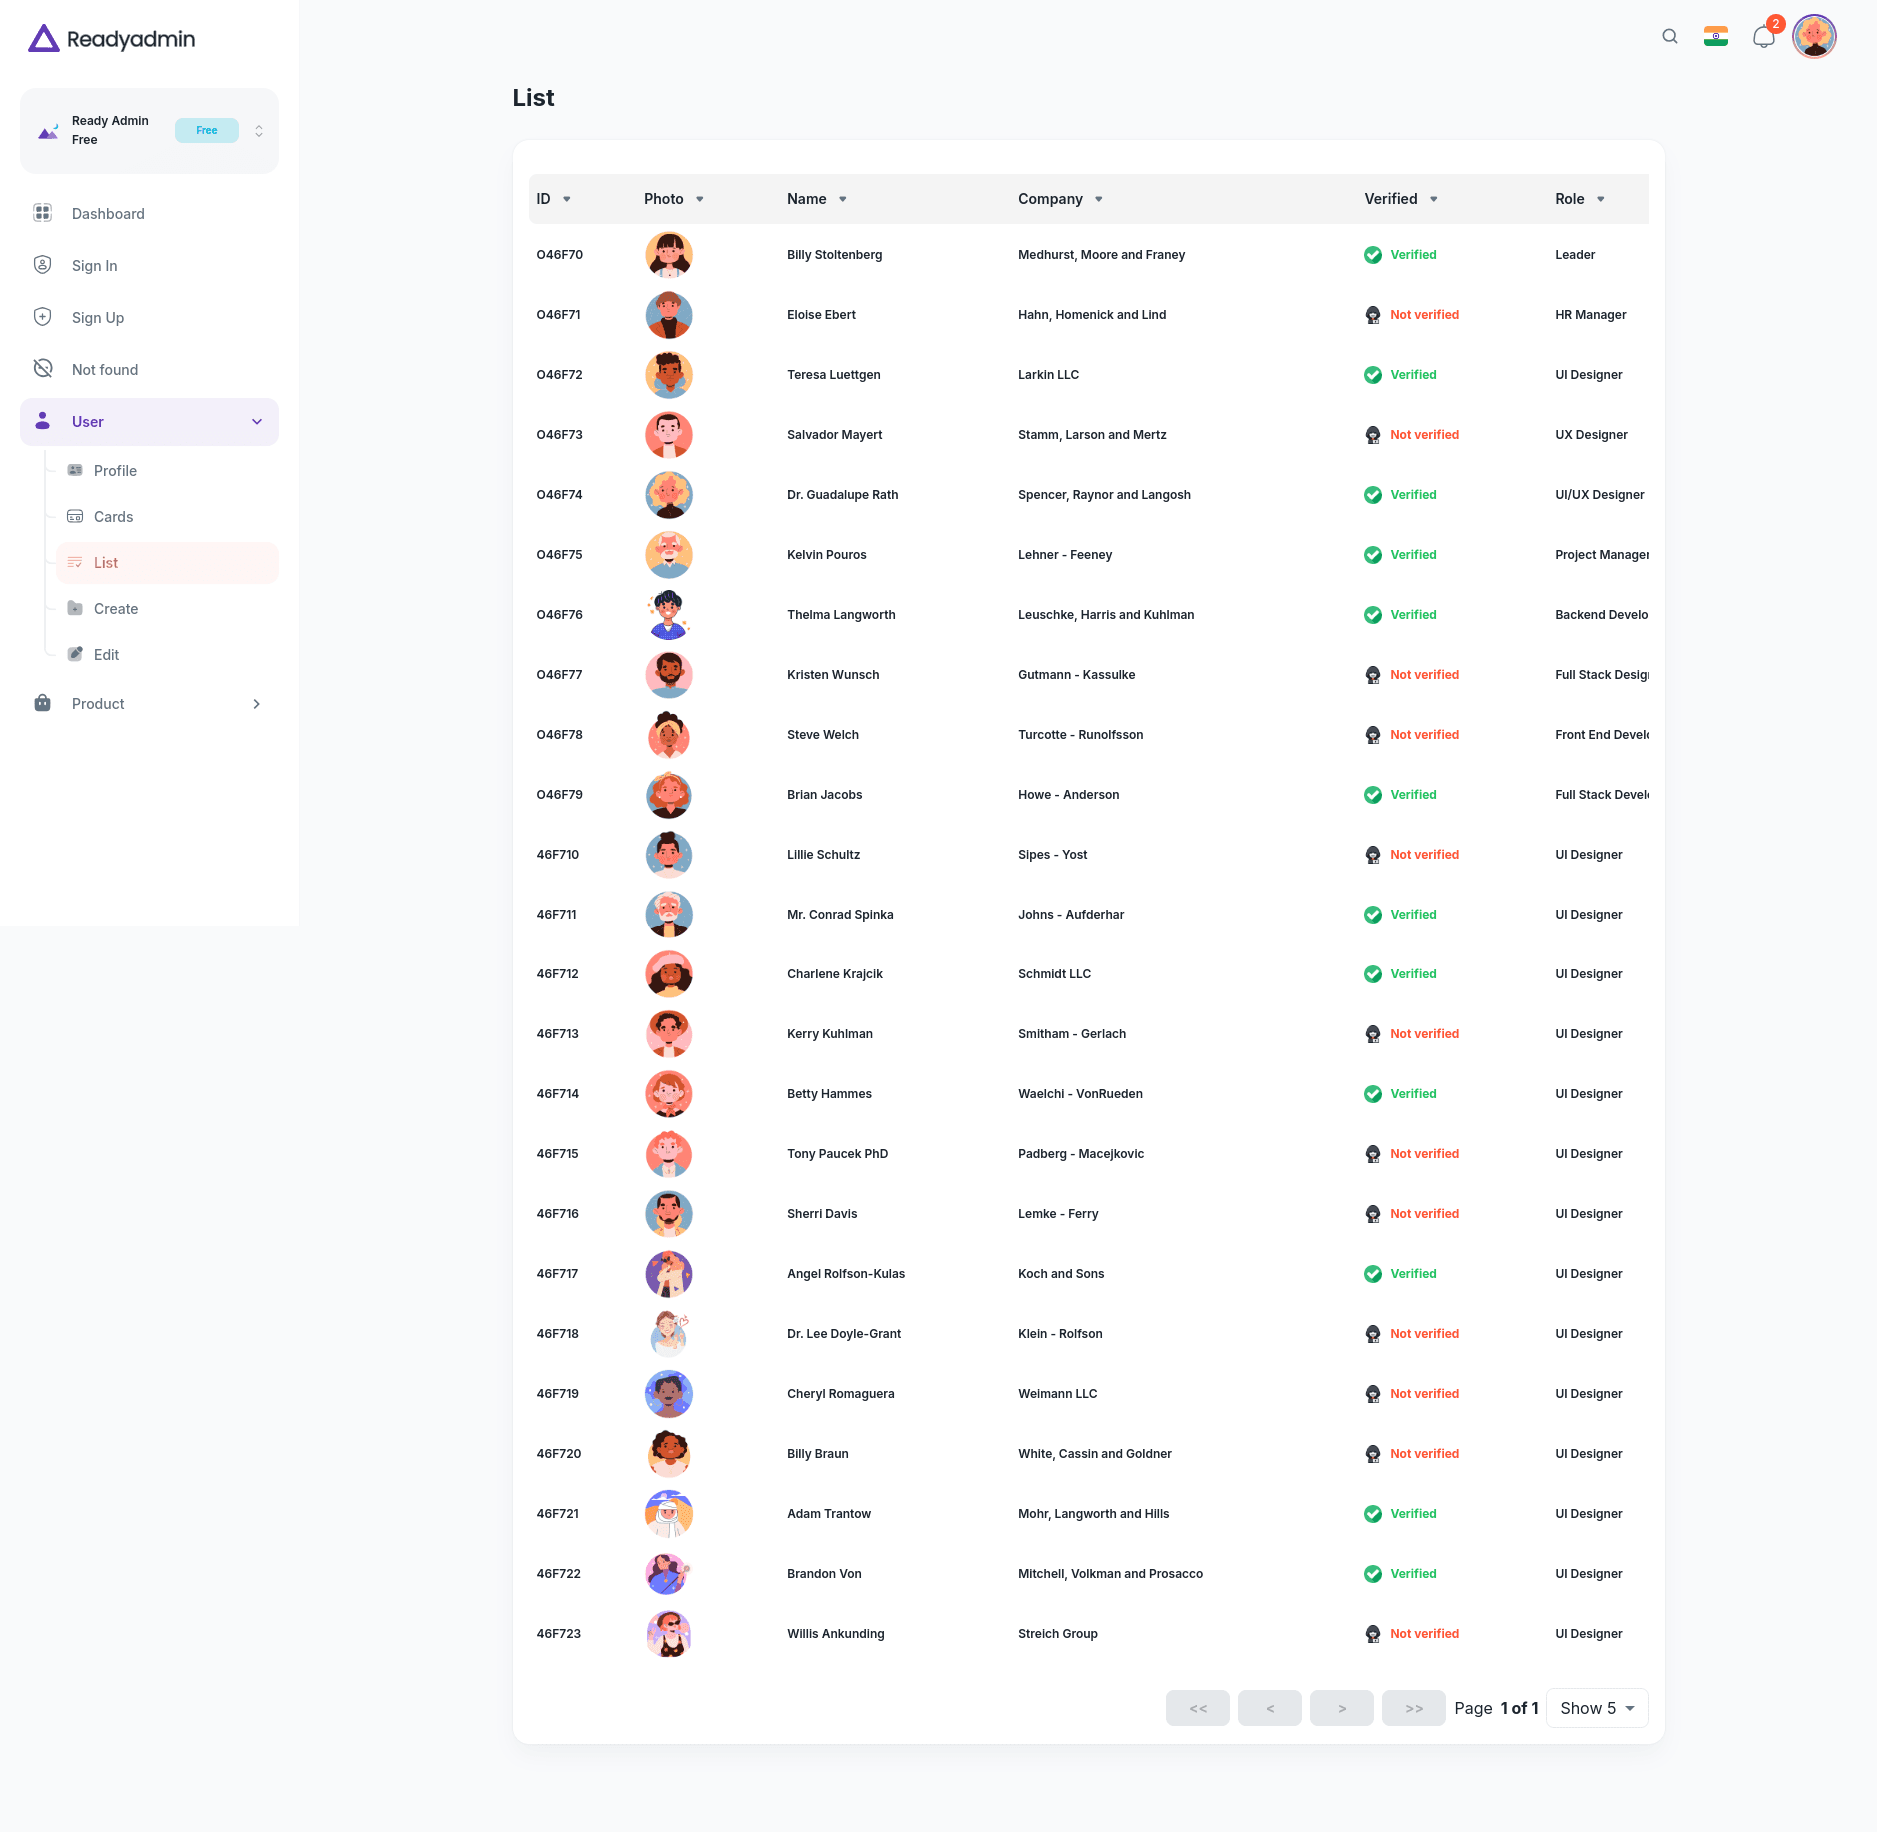The width and height of the screenshot is (1877, 1834).
Task: Open the user profile avatar picture
Action: (1814, 36)
